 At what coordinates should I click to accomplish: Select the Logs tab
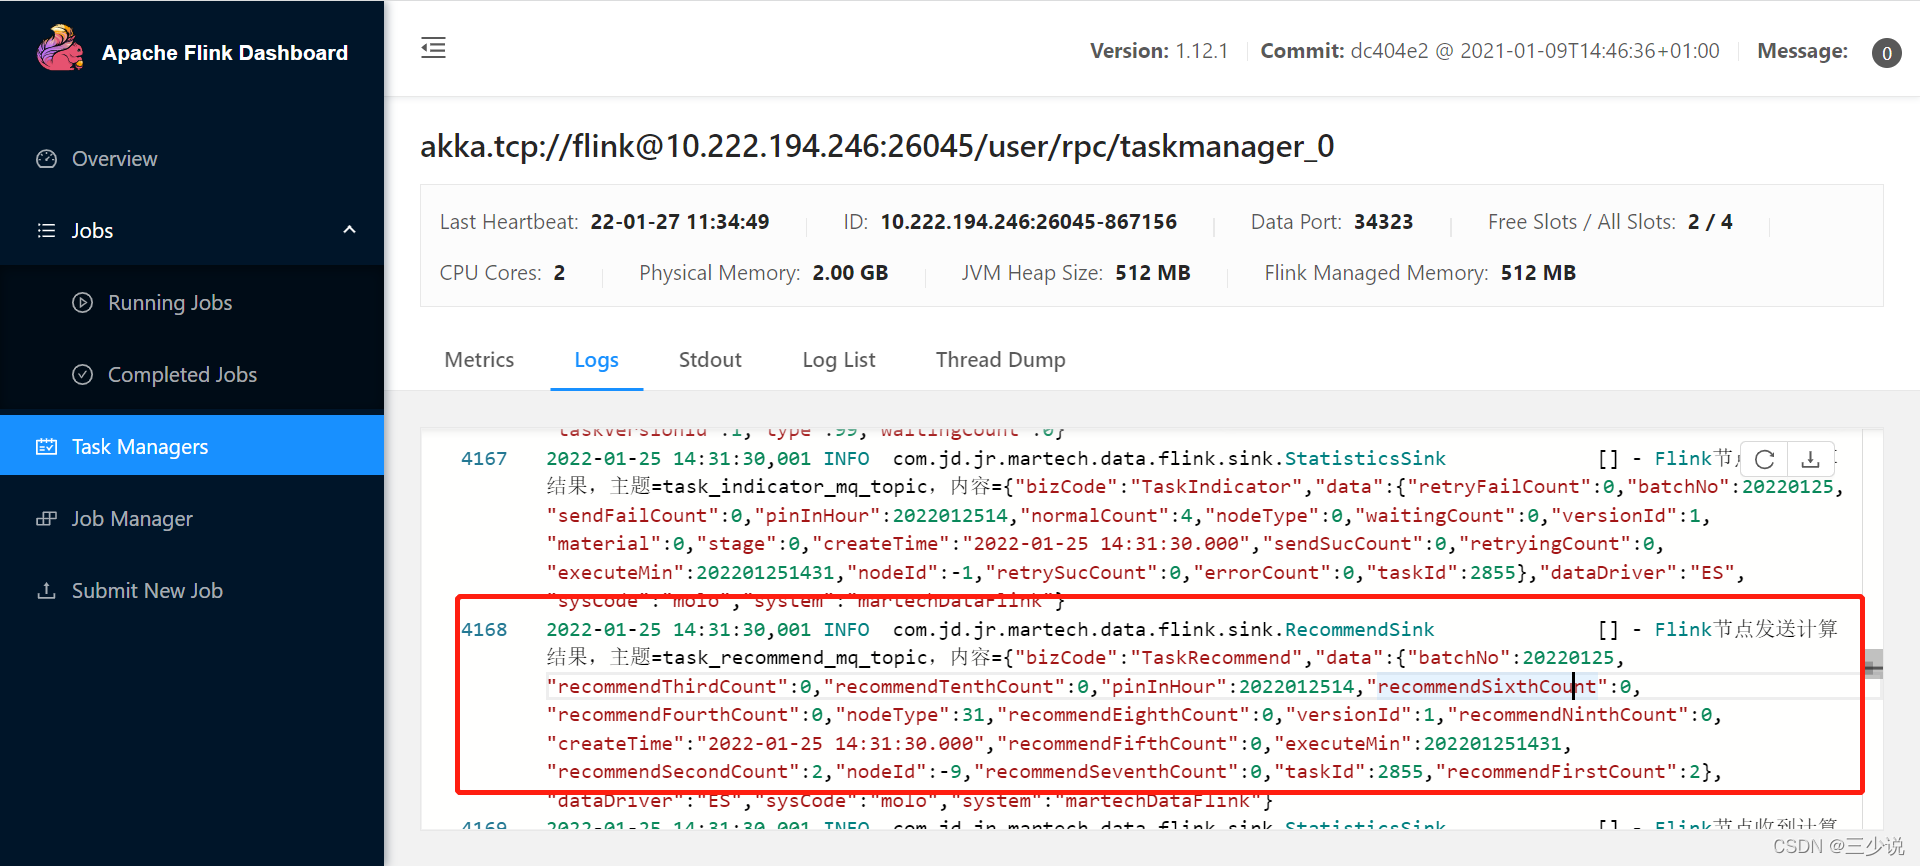pyautogui.click(x=596, y=360)
